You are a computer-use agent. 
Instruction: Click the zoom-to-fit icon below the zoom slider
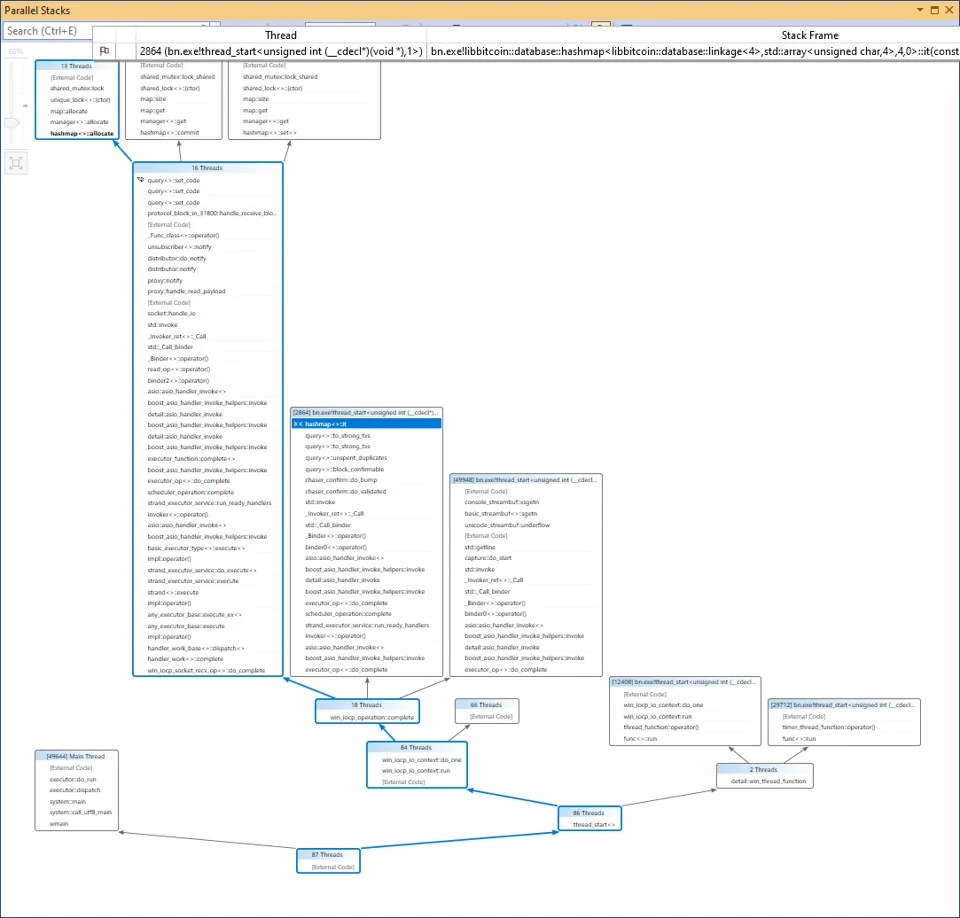[16, 163]
